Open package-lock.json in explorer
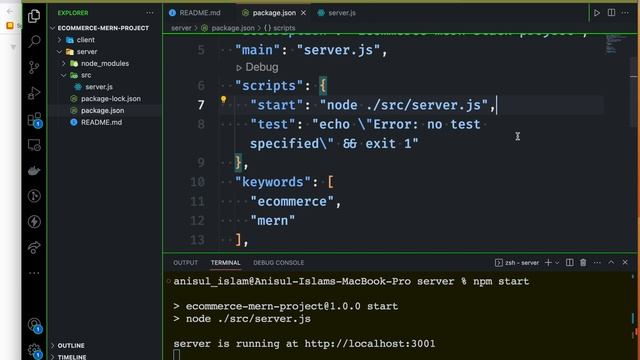 pyautogui.click(x=111, y=99)
